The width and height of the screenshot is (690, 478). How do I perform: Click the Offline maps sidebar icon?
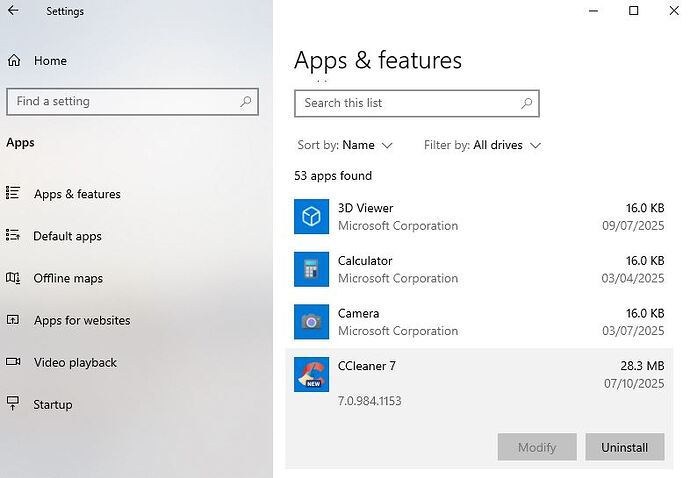[x=14, y=278]
